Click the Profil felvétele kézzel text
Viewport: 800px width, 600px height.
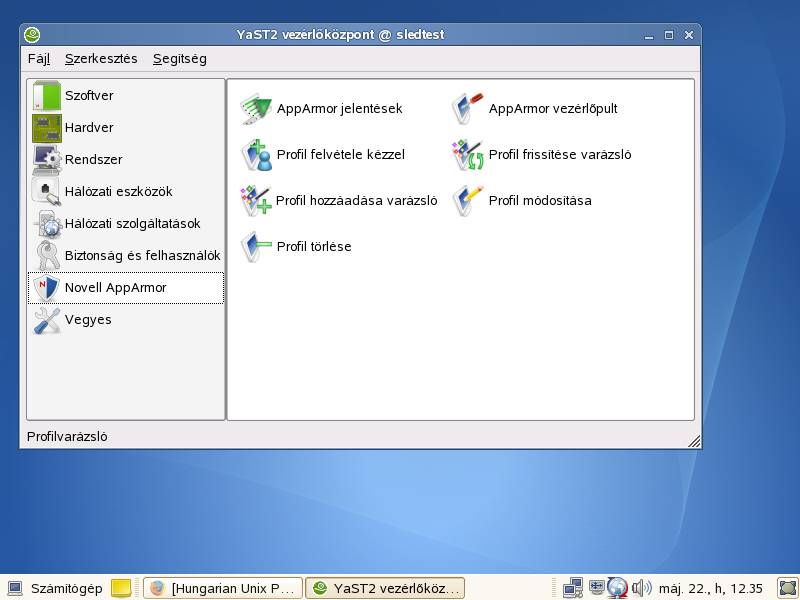coord(340,155)
